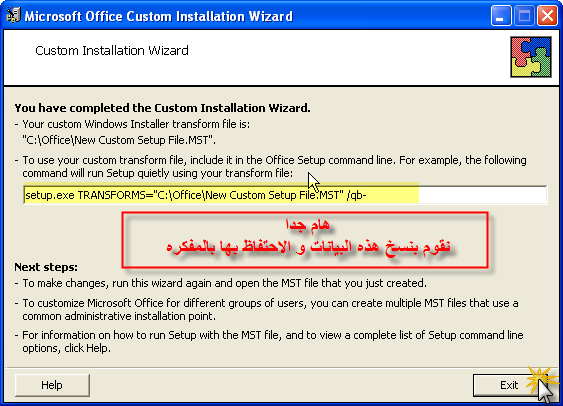Minimize the Custom Installation Wizard window

coord(501,16)
